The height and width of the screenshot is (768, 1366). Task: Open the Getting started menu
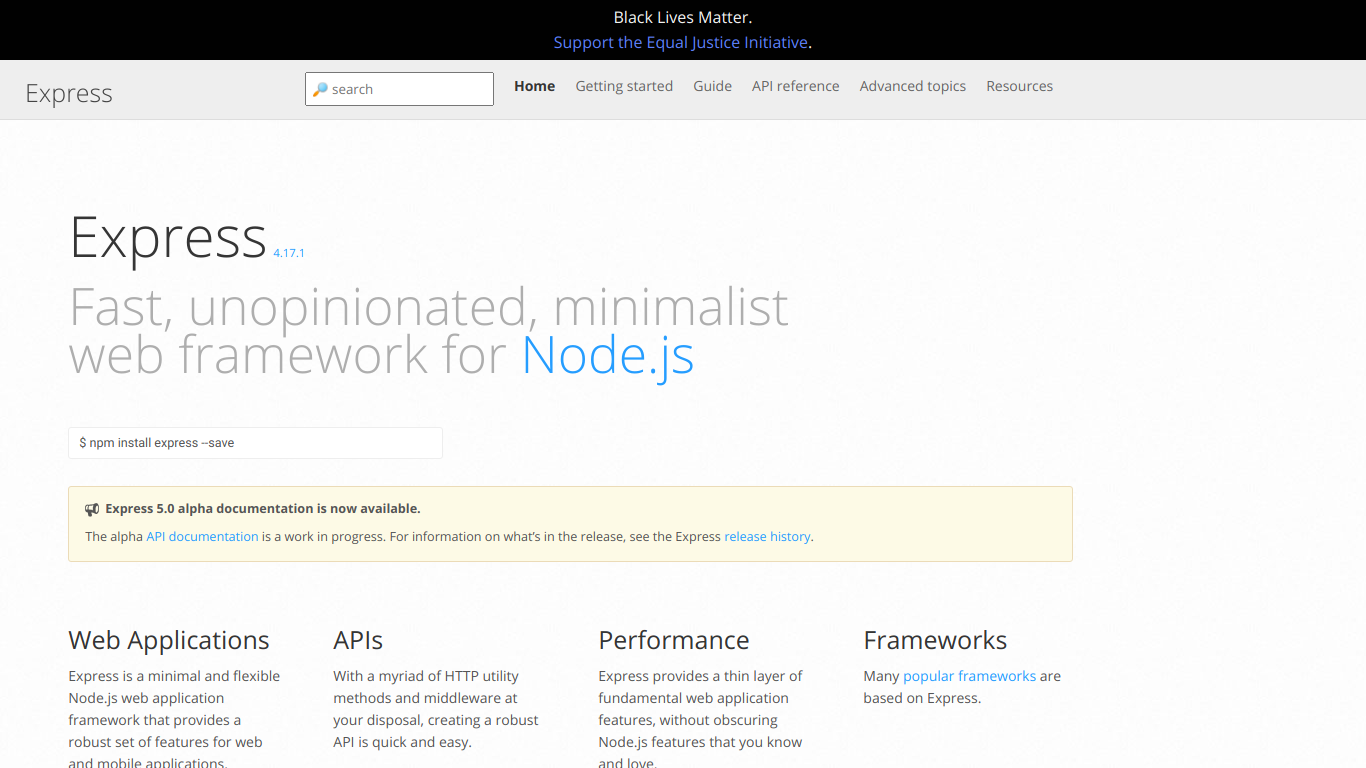pyautogui.click(x=624, y=86)
